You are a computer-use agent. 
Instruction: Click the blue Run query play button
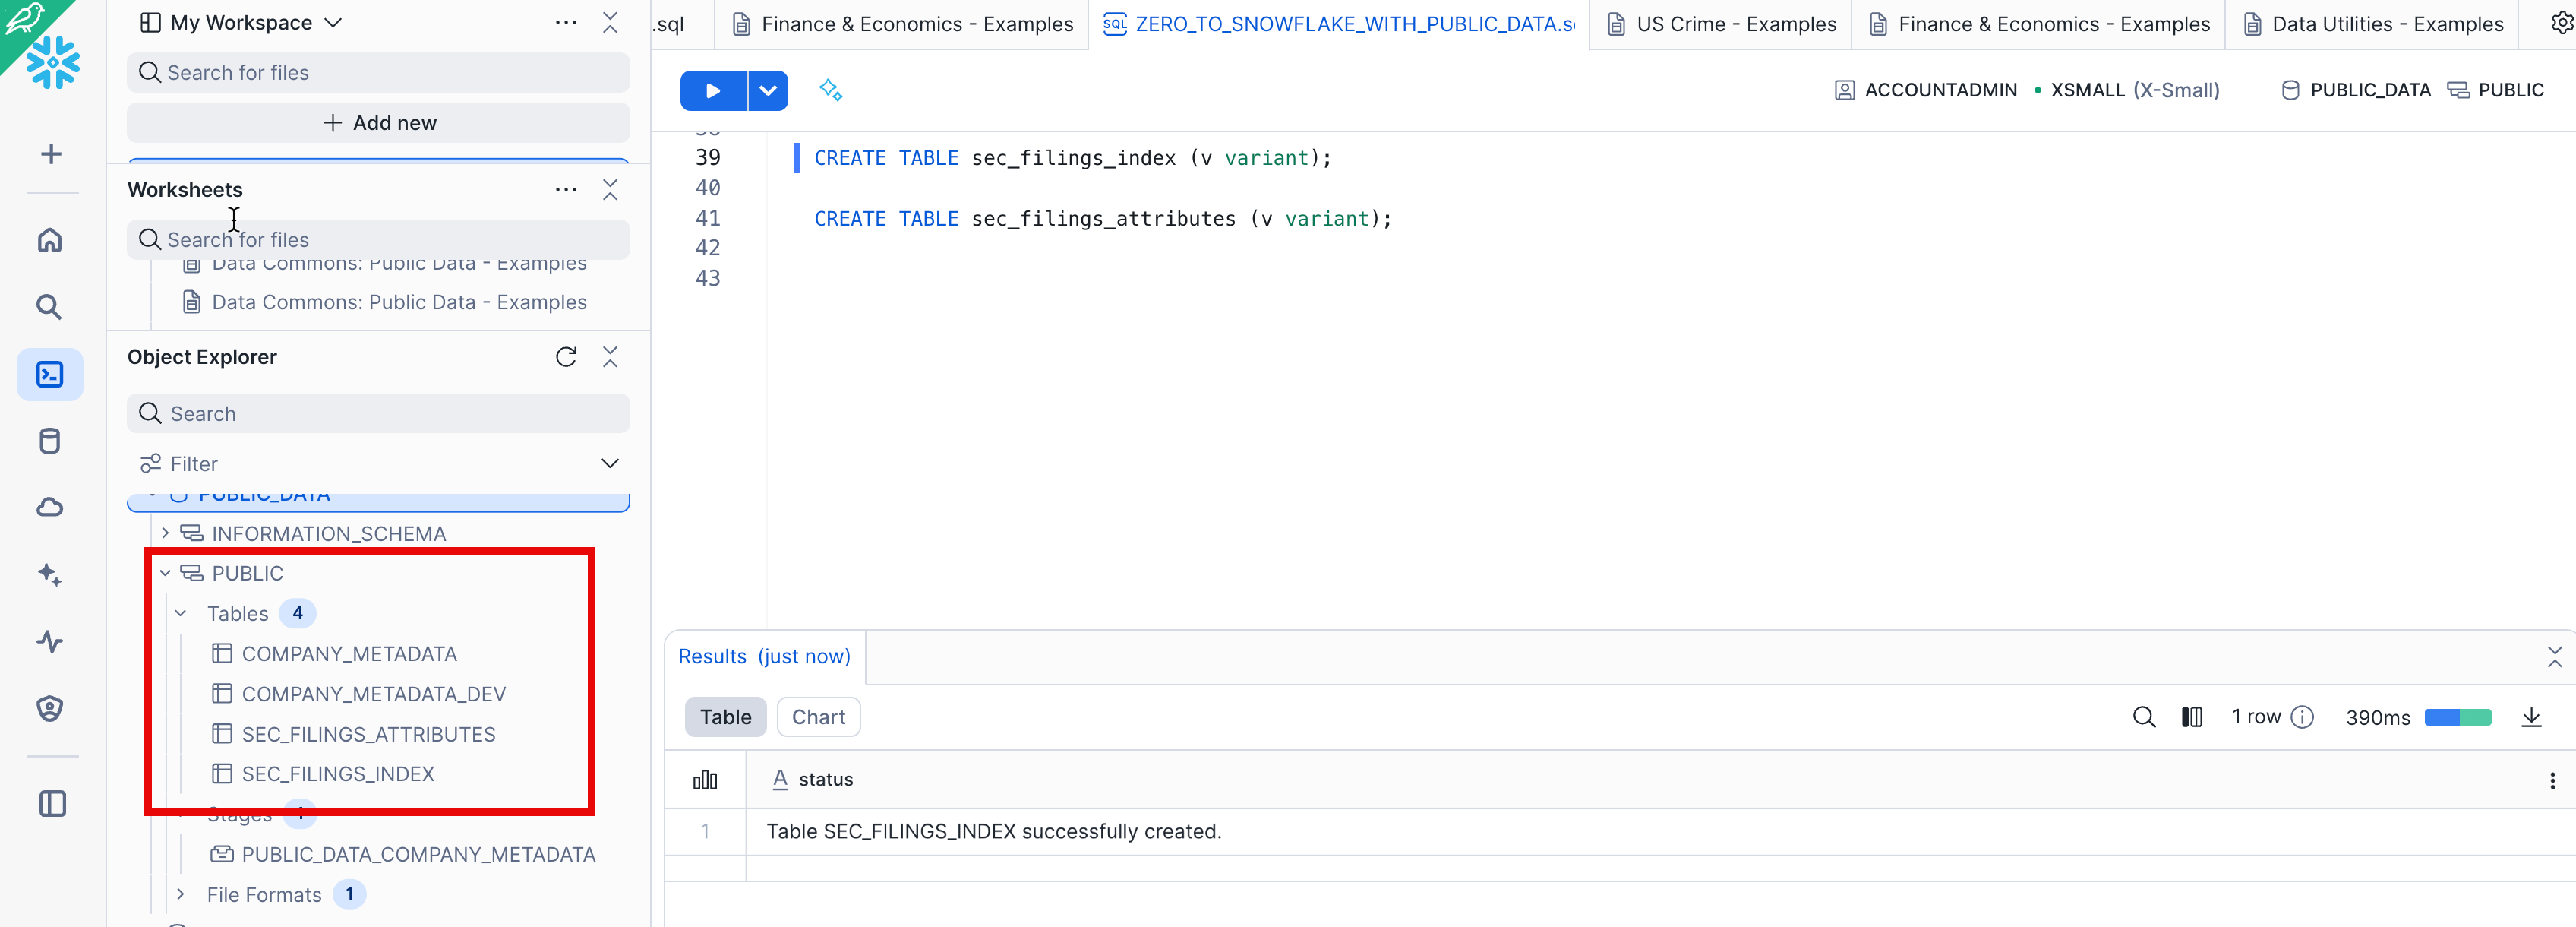712,91
